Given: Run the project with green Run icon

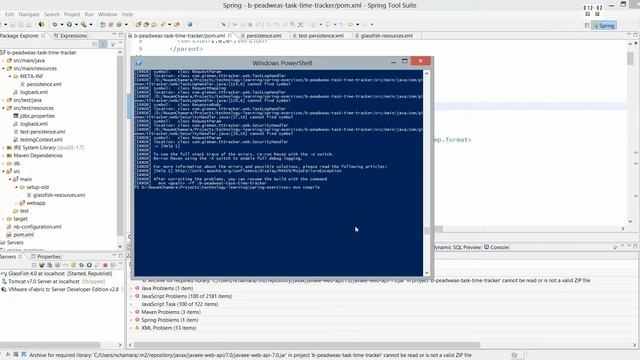Looking at the screenshot, I should pos(69,24).
